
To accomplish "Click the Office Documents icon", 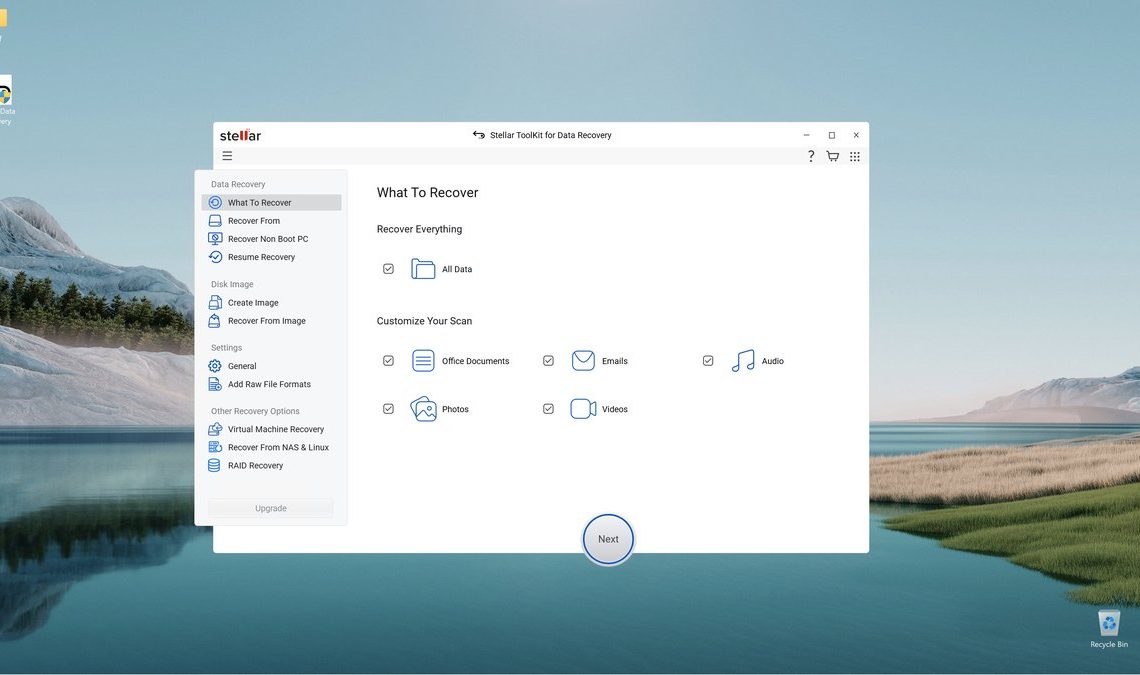I will coord(423,361).
